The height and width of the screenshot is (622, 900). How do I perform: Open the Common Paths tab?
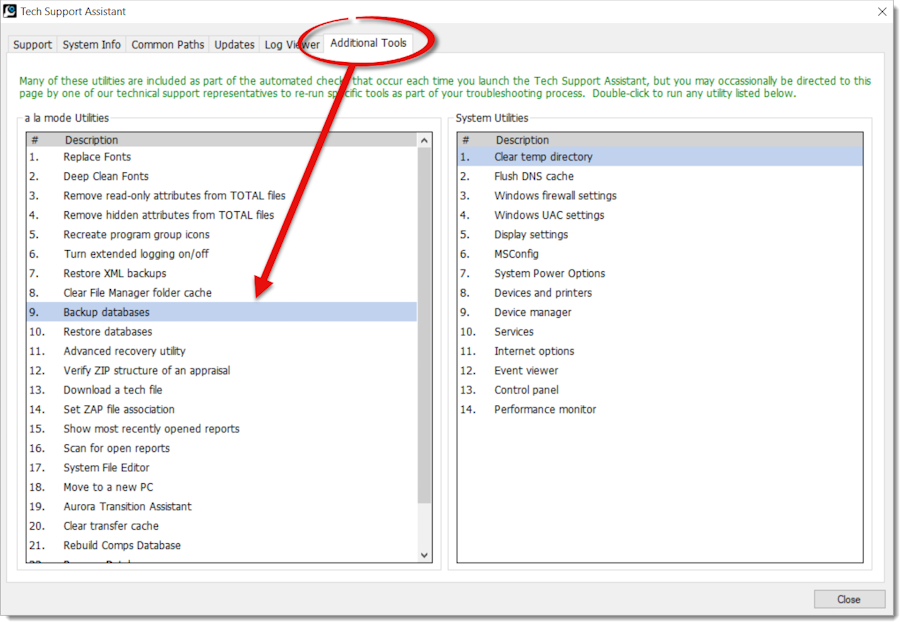[168, 44]
